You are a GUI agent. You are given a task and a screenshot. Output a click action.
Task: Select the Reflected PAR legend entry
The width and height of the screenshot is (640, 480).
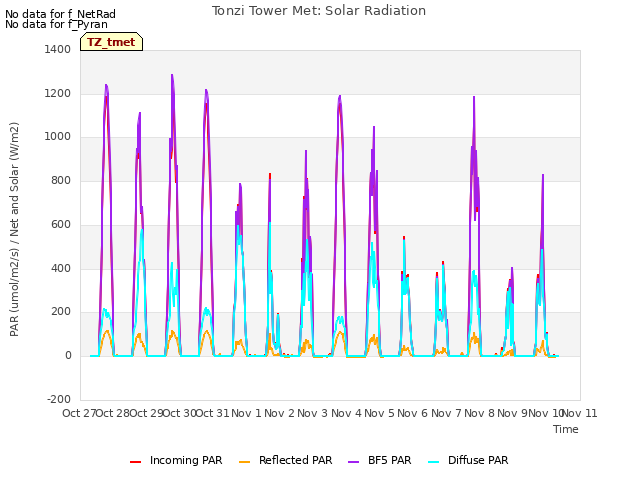pyautogui.click(x=286, y=460)
